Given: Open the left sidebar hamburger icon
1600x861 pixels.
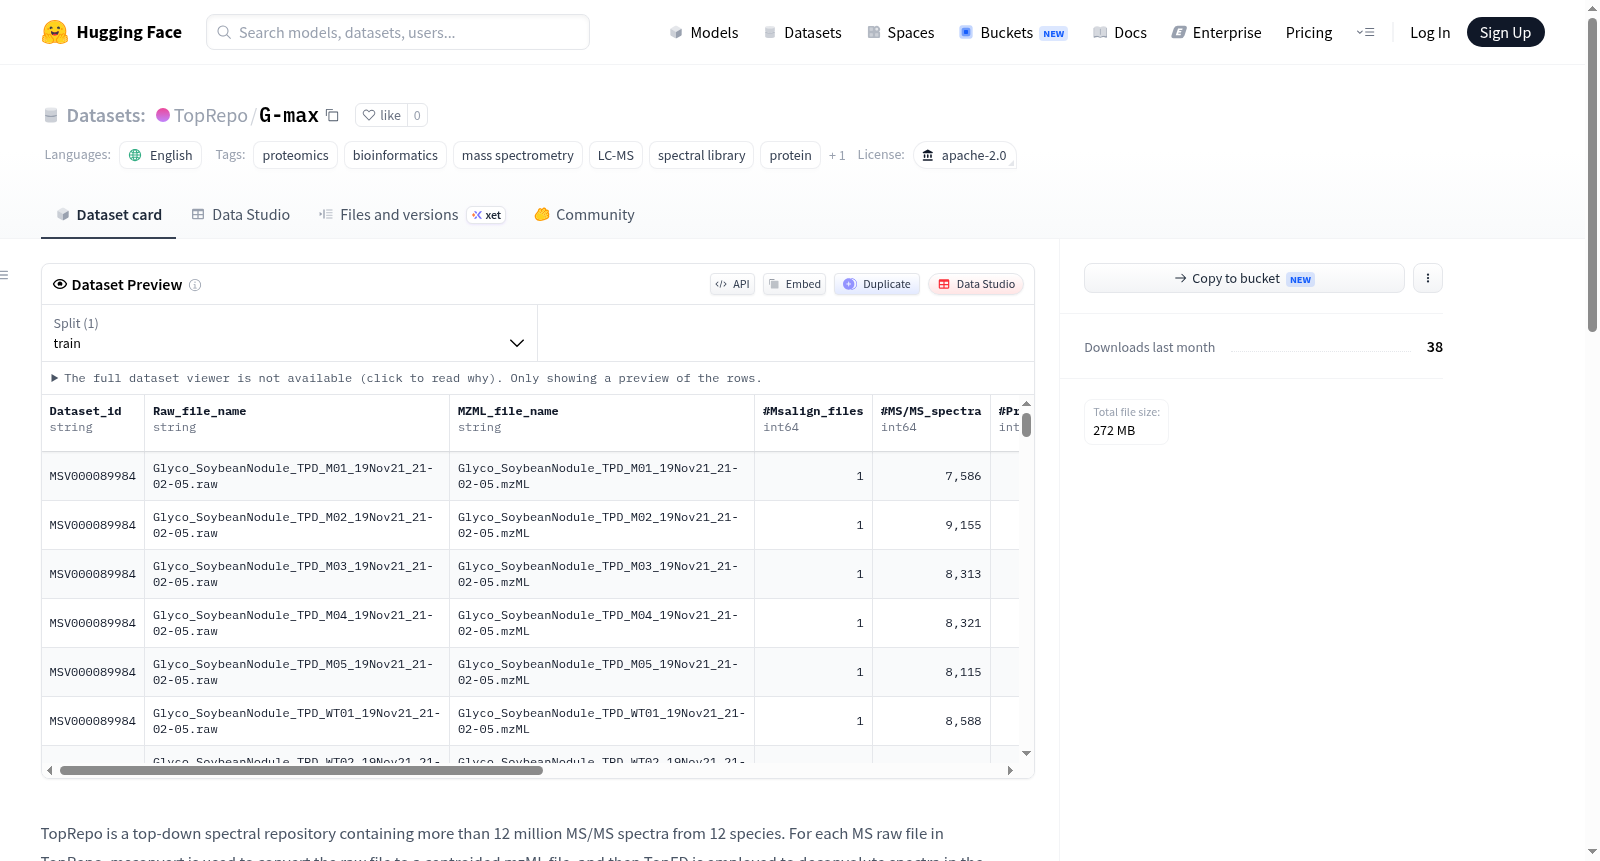Looking at the screenshot, I should (4, 275).
